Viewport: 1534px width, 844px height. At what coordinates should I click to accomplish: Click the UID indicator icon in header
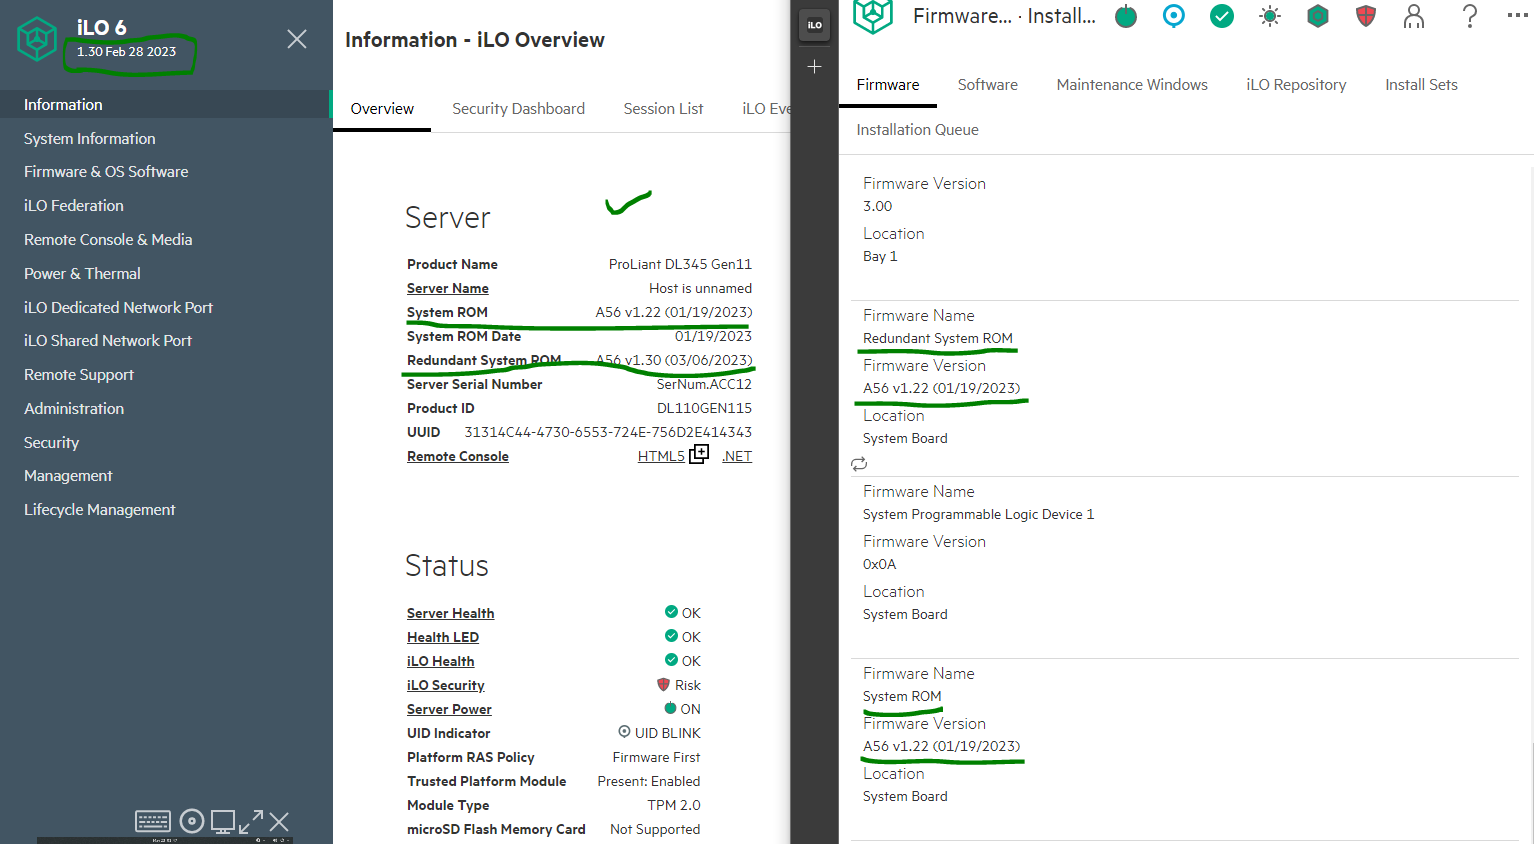[x=1174, y=16]
